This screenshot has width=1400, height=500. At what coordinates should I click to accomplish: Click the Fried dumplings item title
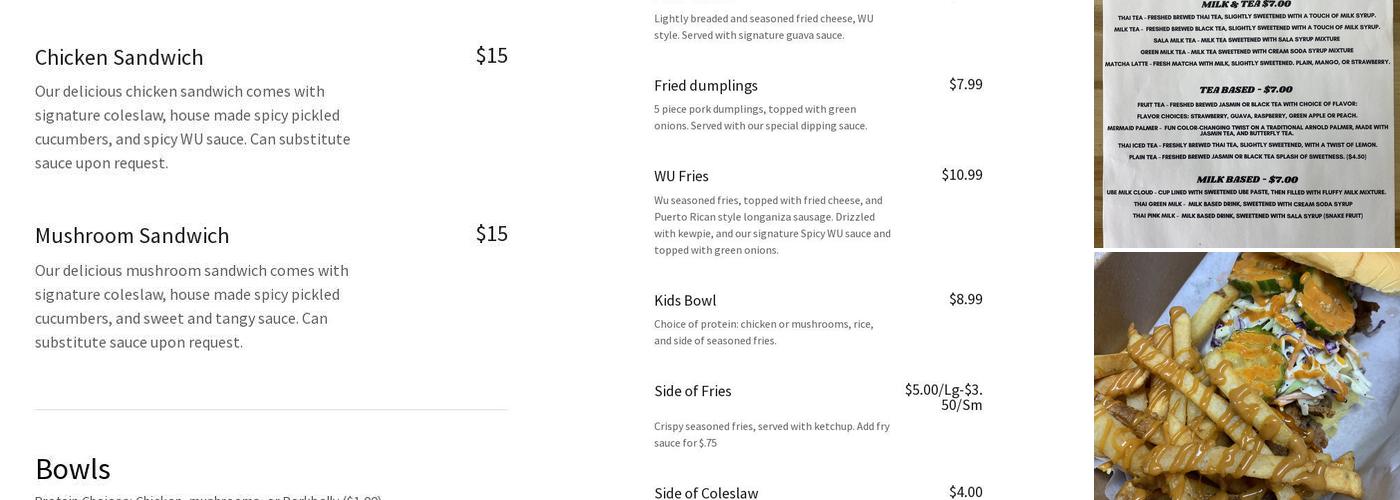[706, 86]
